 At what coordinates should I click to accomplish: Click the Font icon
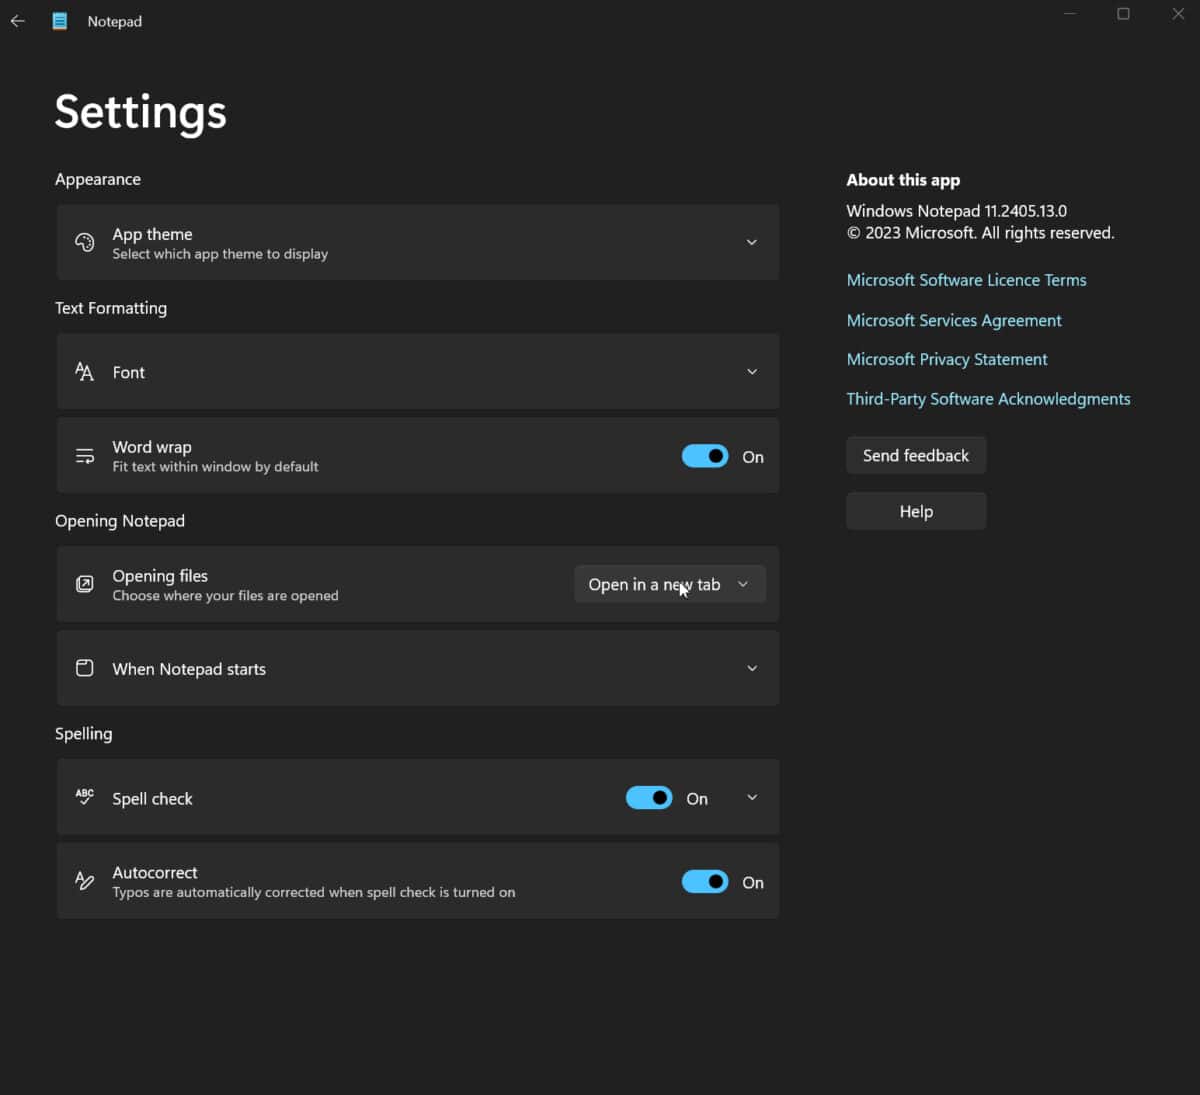coord(85,372)
